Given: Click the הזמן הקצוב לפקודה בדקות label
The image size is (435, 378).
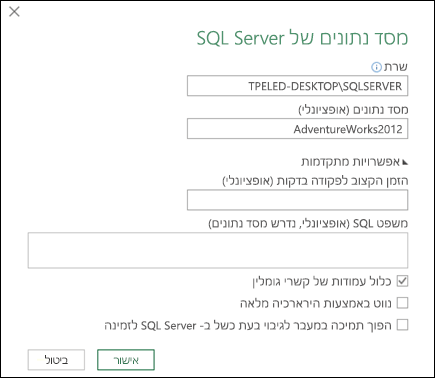Looking at the screenshot, I should 315,181.
